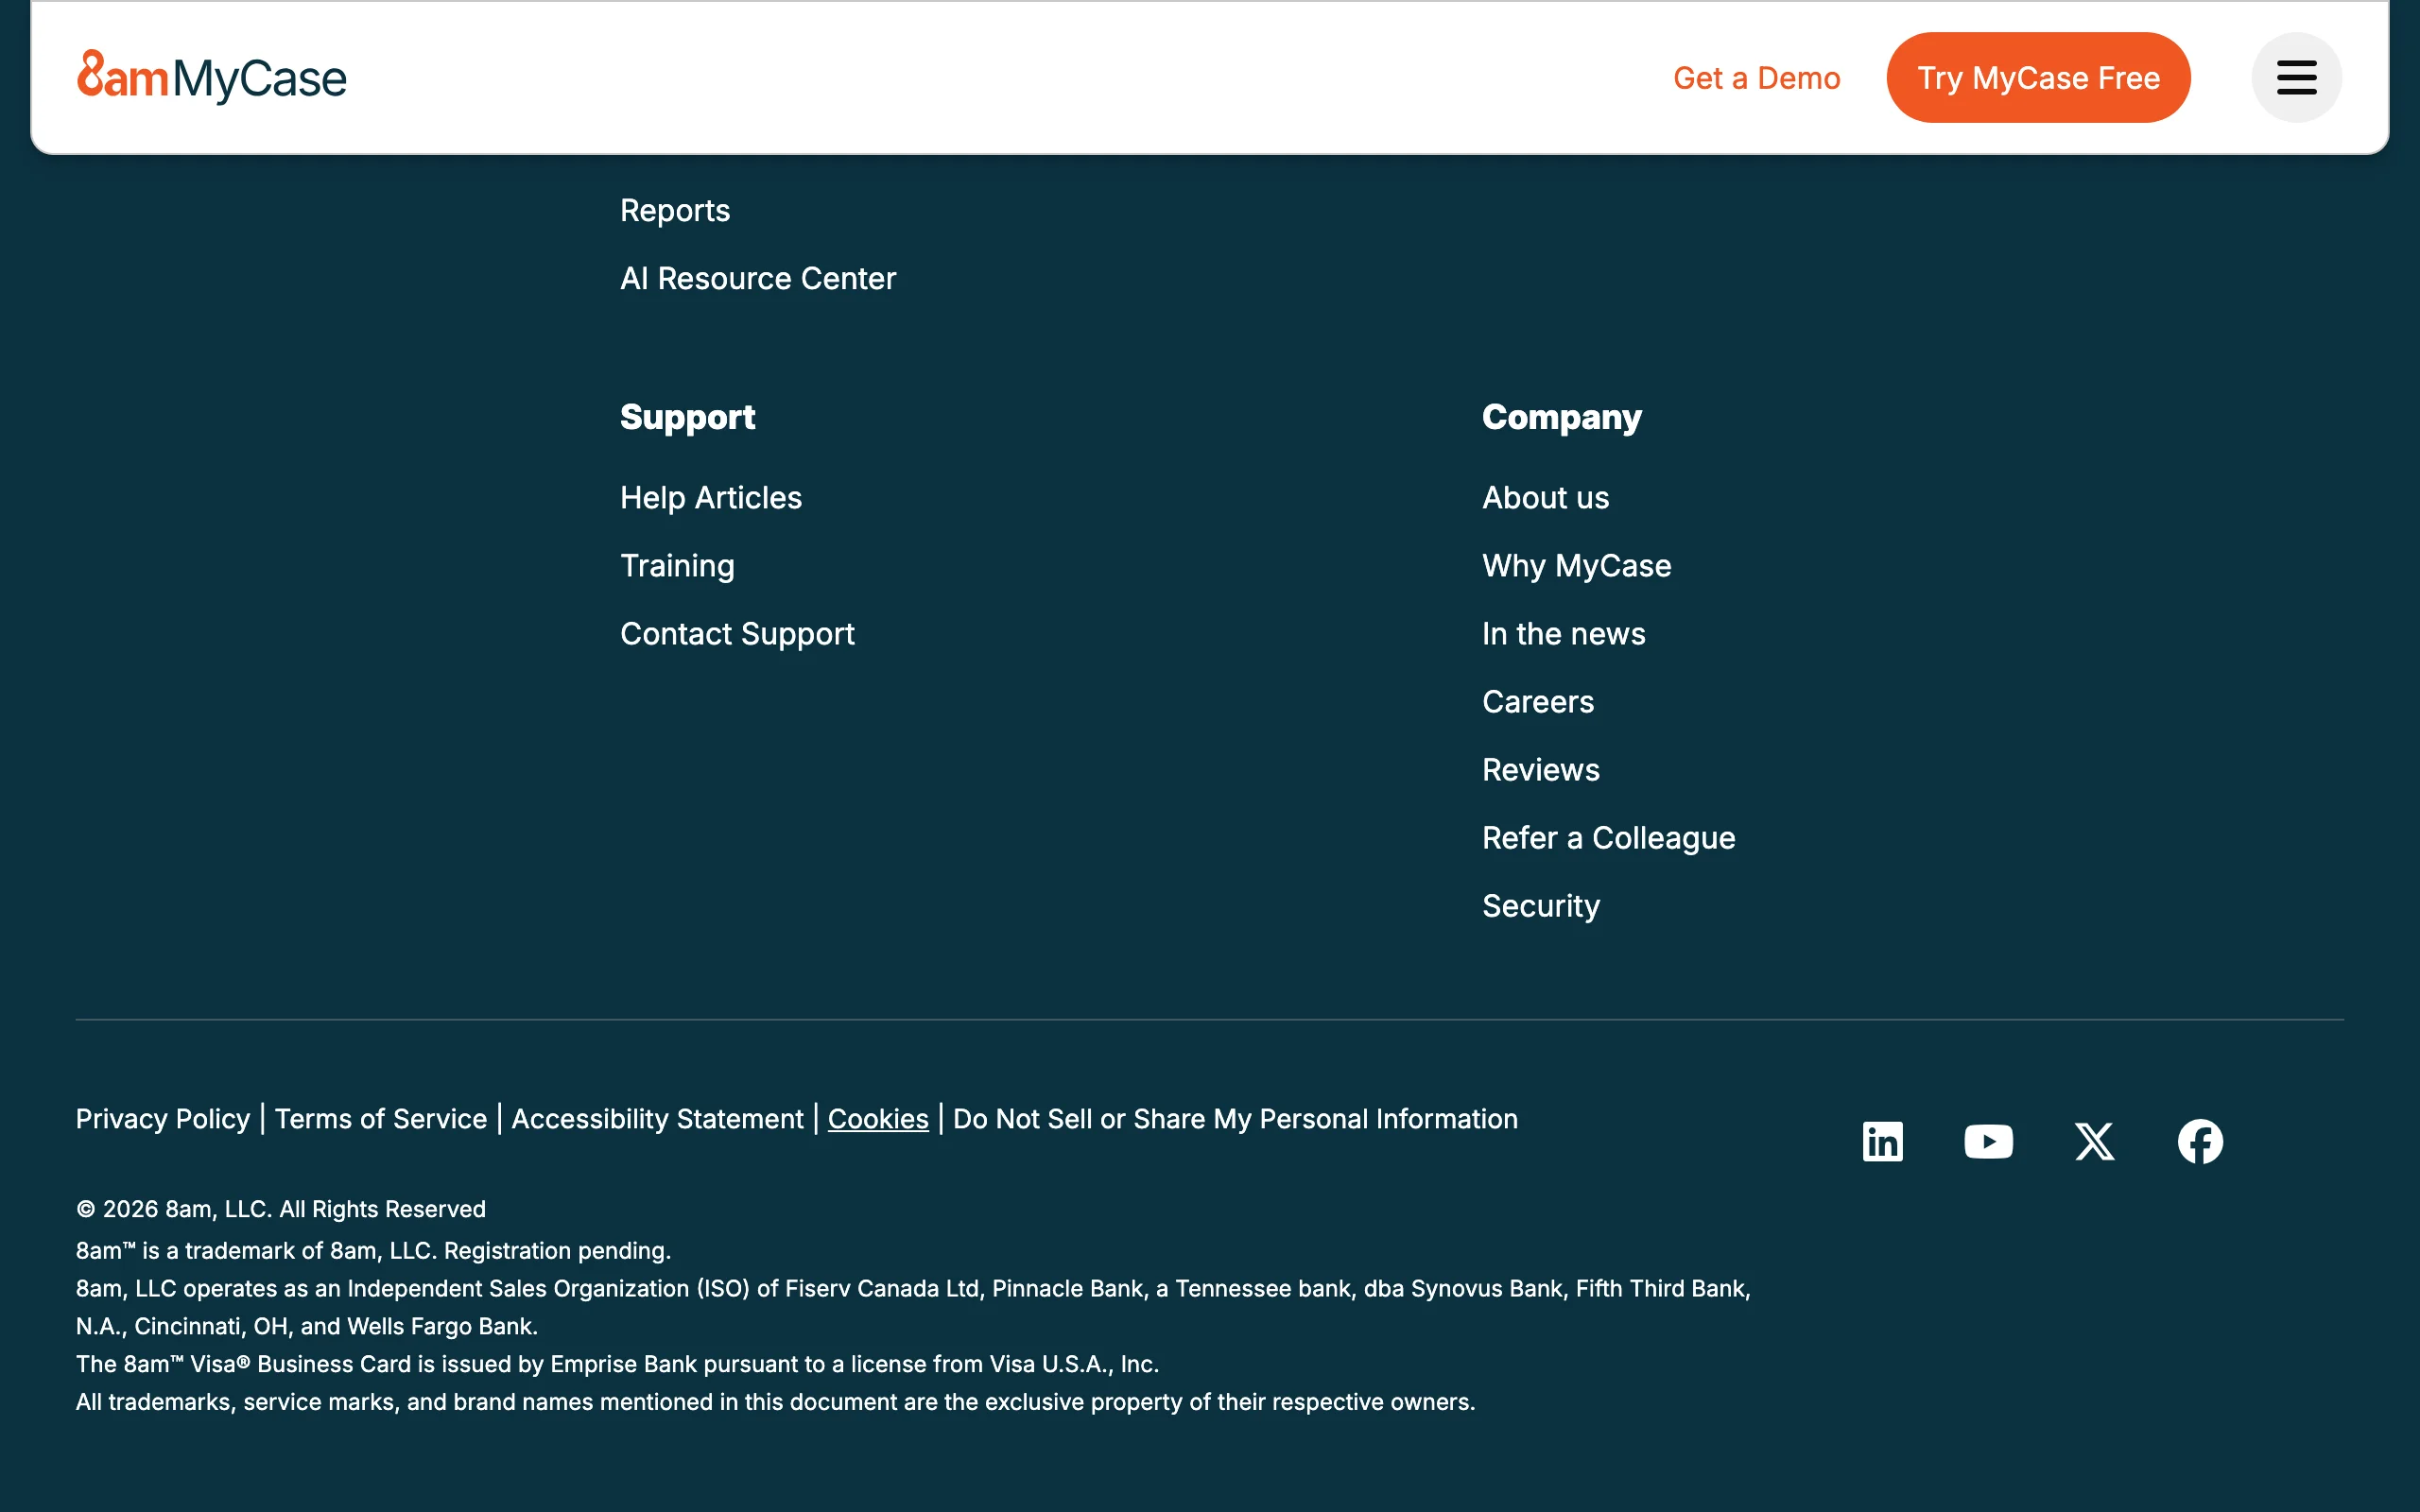Screen dimensions: 2420x1512
Task: View the Terms of Service
Action: click(x=381, y=1118)
